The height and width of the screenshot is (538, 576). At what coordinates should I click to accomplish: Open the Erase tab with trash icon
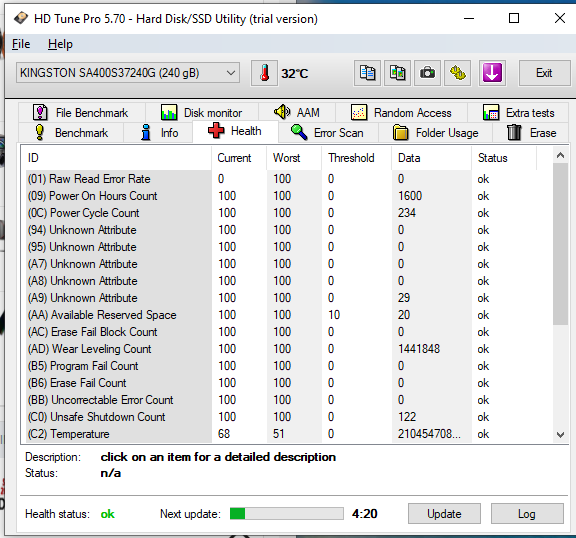coord(531,133)
